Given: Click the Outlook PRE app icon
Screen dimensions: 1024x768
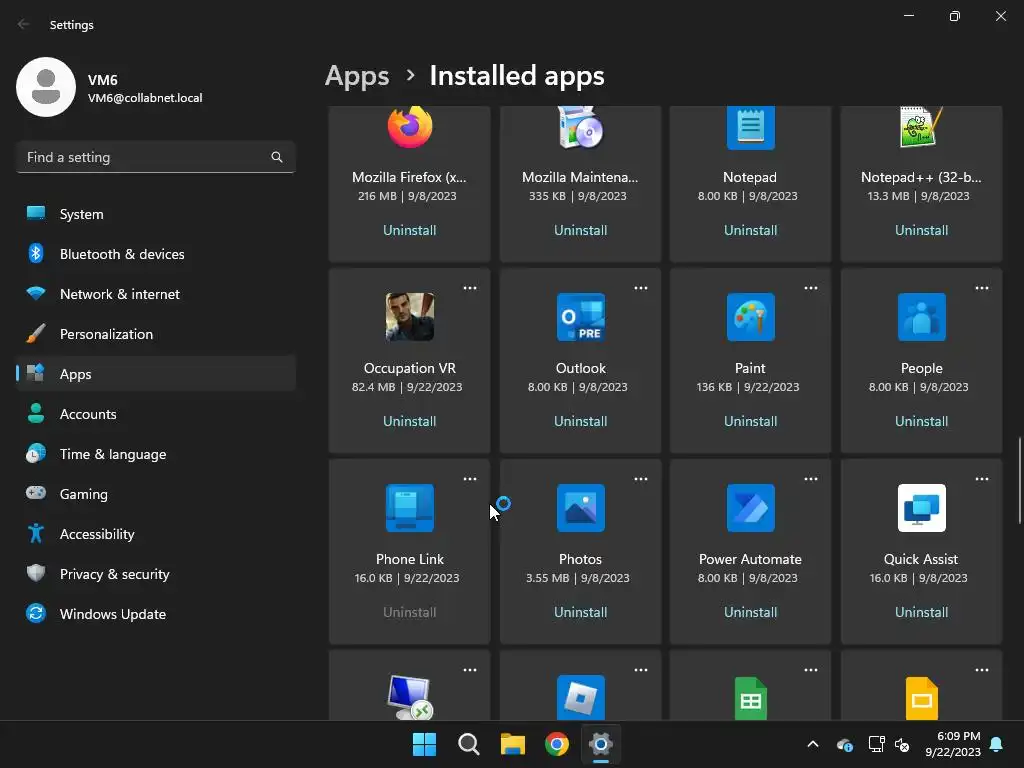Looking at the screenshot, I should click(581, 317).
